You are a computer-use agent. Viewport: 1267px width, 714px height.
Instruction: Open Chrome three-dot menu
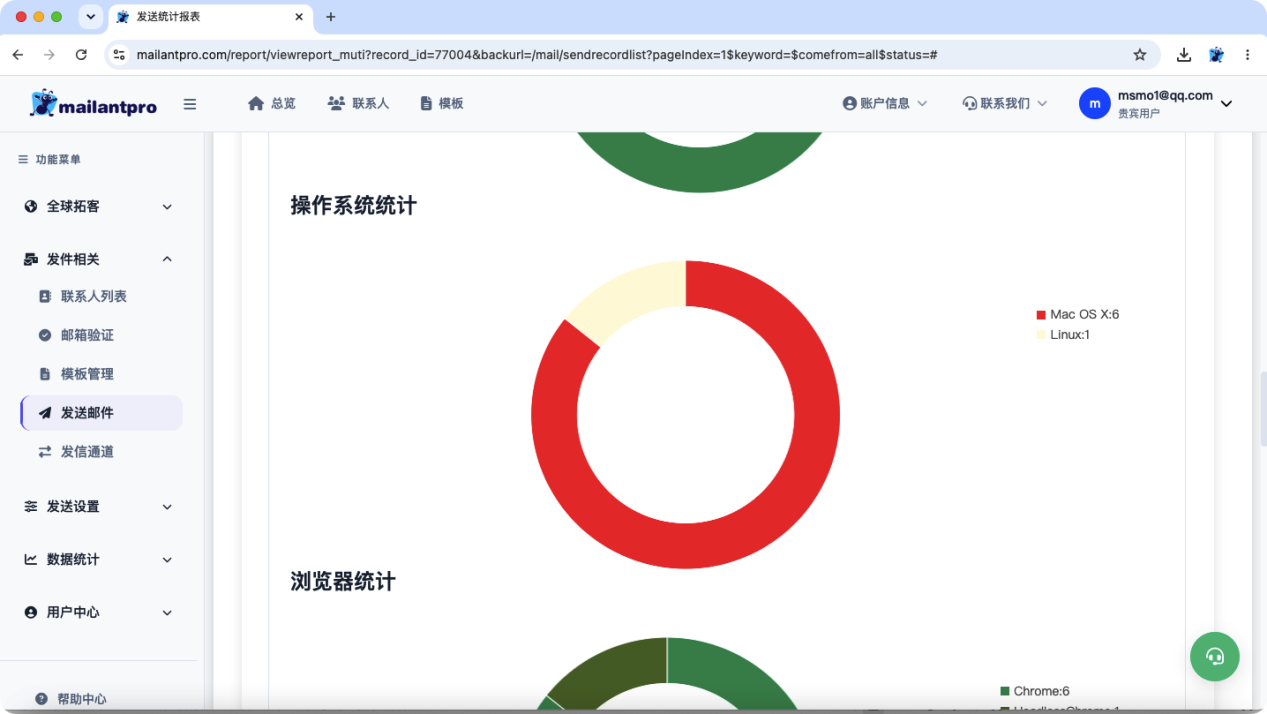(x=1247, y=55)
